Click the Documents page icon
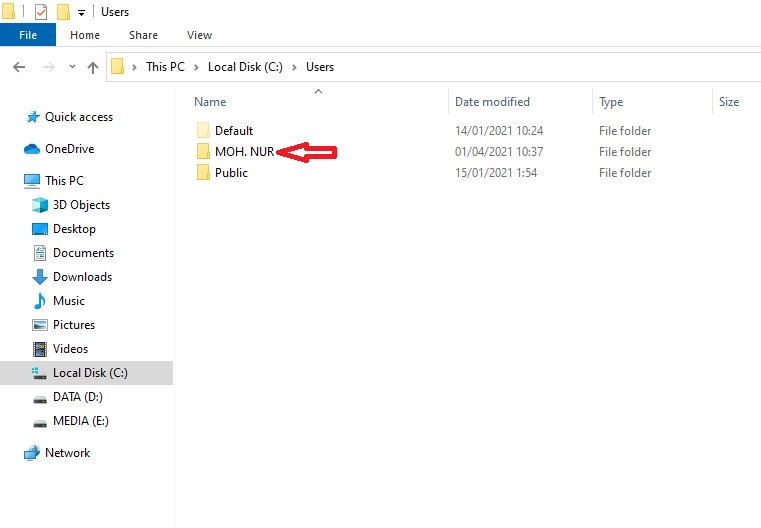The width and height of the screenshot is (761, 528). coord(40,253)
